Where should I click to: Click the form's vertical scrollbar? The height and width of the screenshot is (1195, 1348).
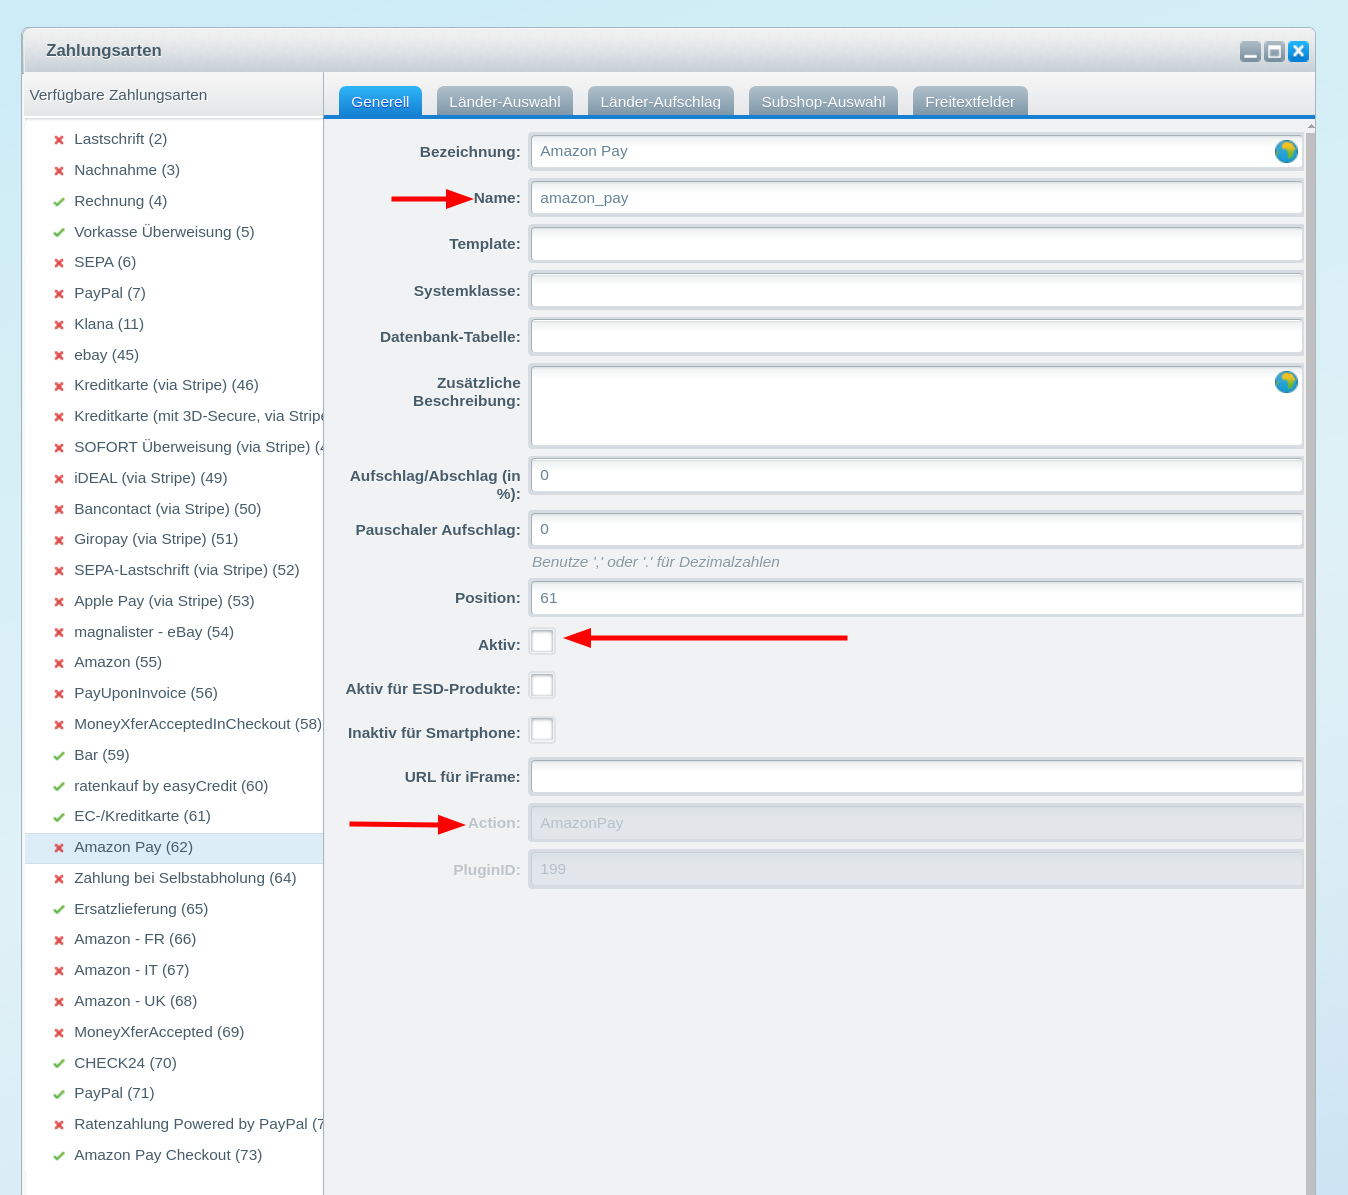point(1310,600)
